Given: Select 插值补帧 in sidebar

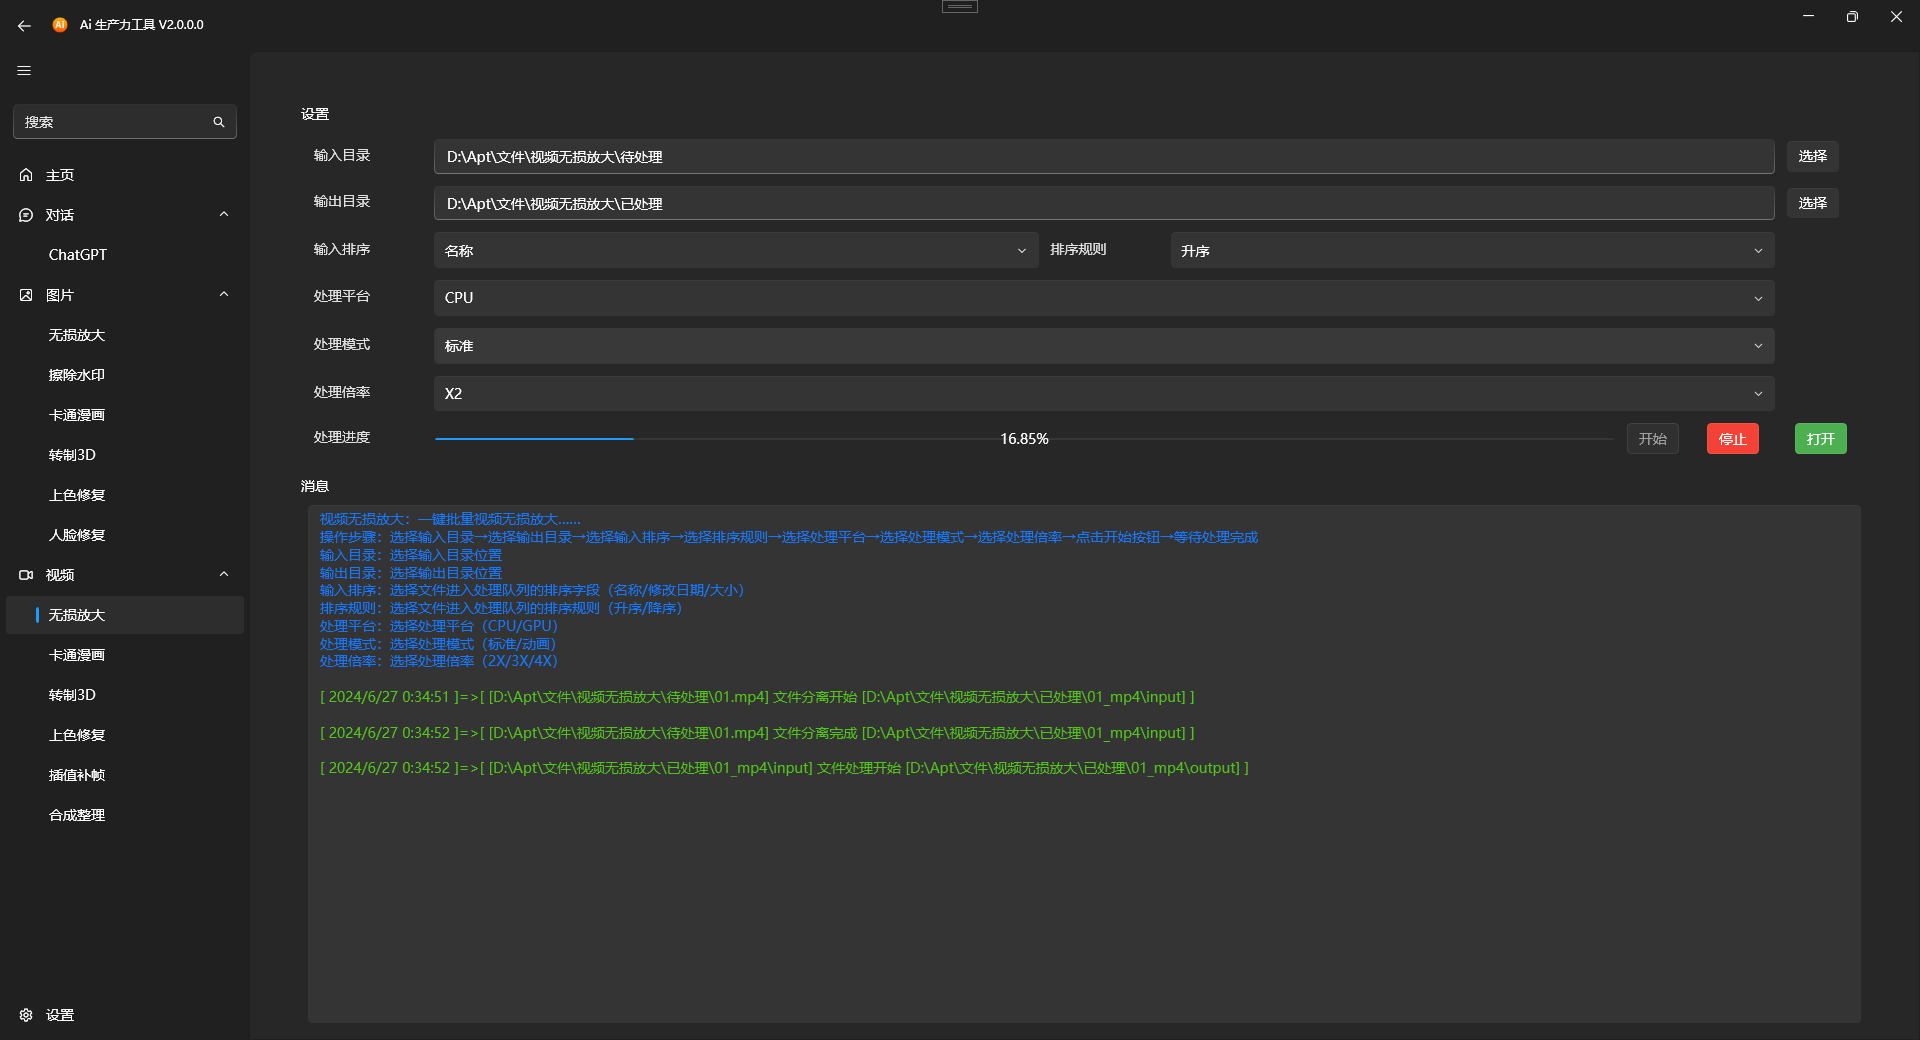Looking at the screenshot, I should pos(125,775).
